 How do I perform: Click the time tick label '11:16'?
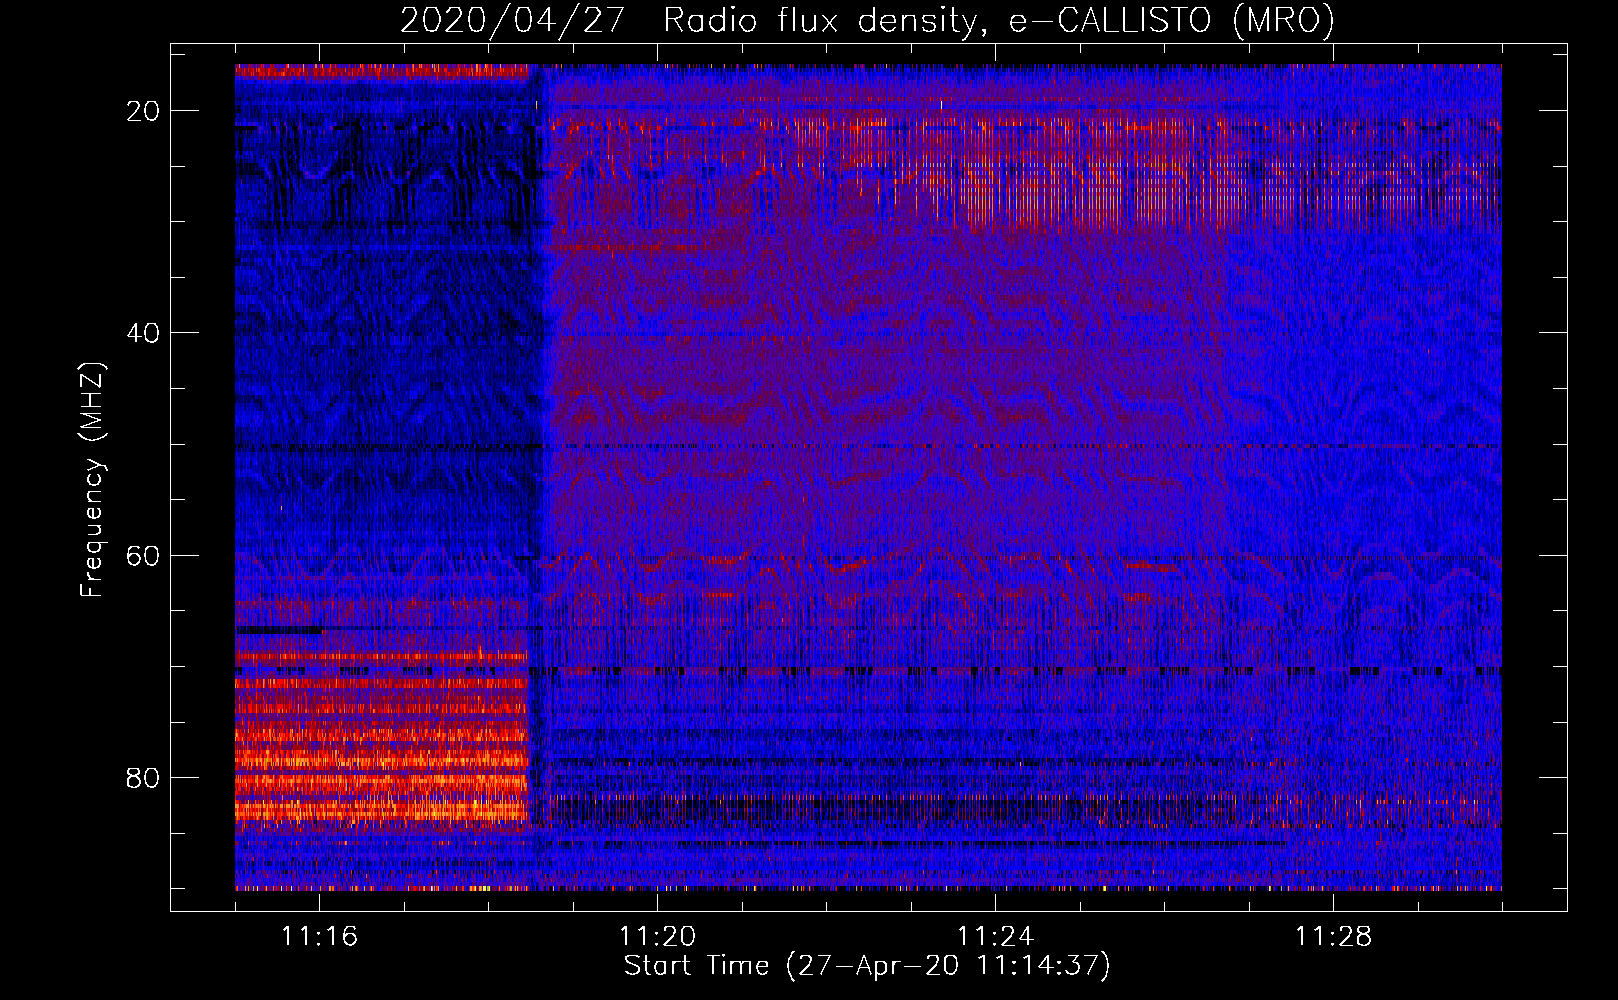(319, 936)
